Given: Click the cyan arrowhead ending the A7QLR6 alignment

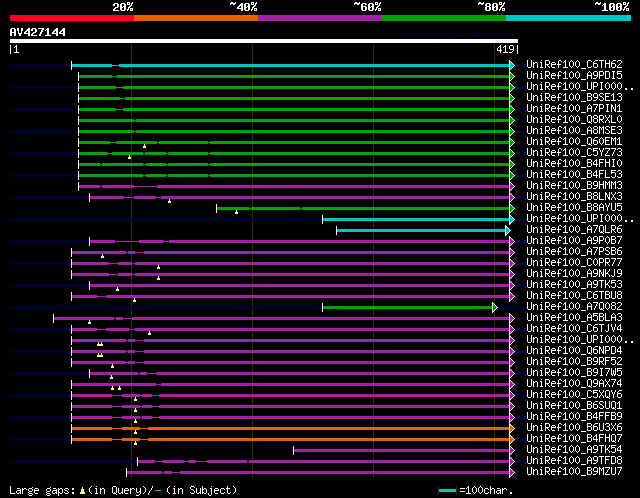Looking at the screenshot, I should (508, 231).
